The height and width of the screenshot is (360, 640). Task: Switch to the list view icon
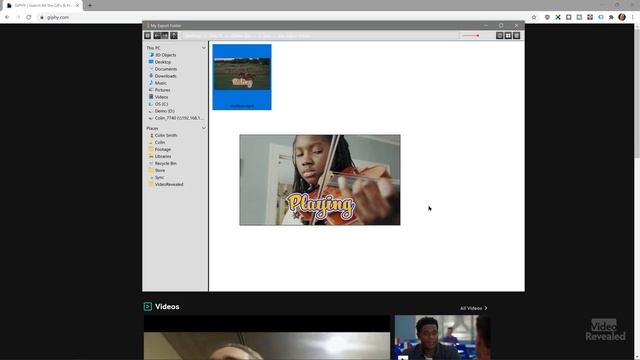click(517, 36)
